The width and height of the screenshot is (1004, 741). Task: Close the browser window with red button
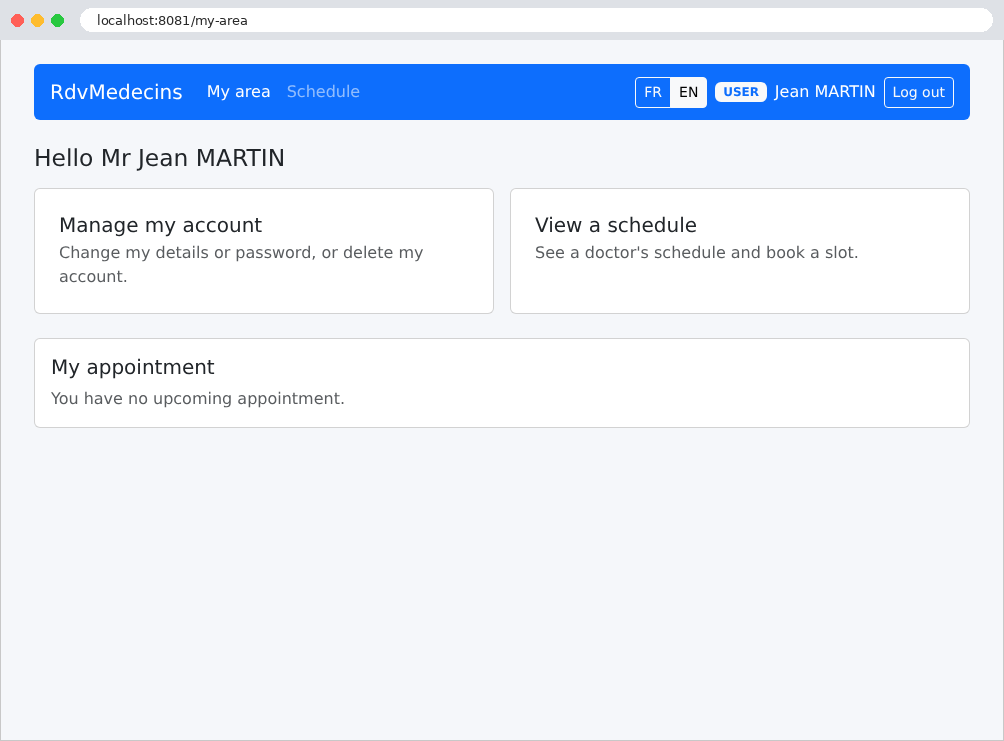click(18, 20)
